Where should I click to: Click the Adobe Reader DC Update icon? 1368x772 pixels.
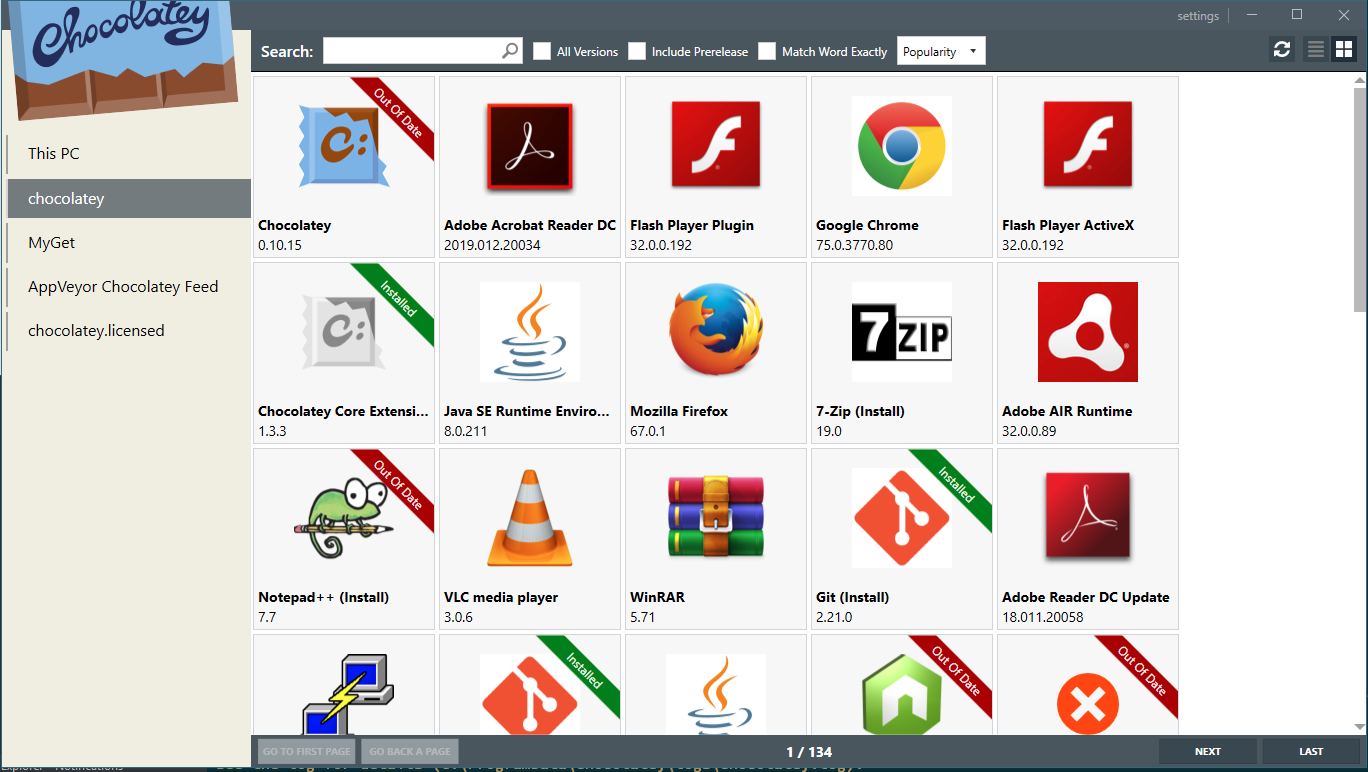point(1088,516)
